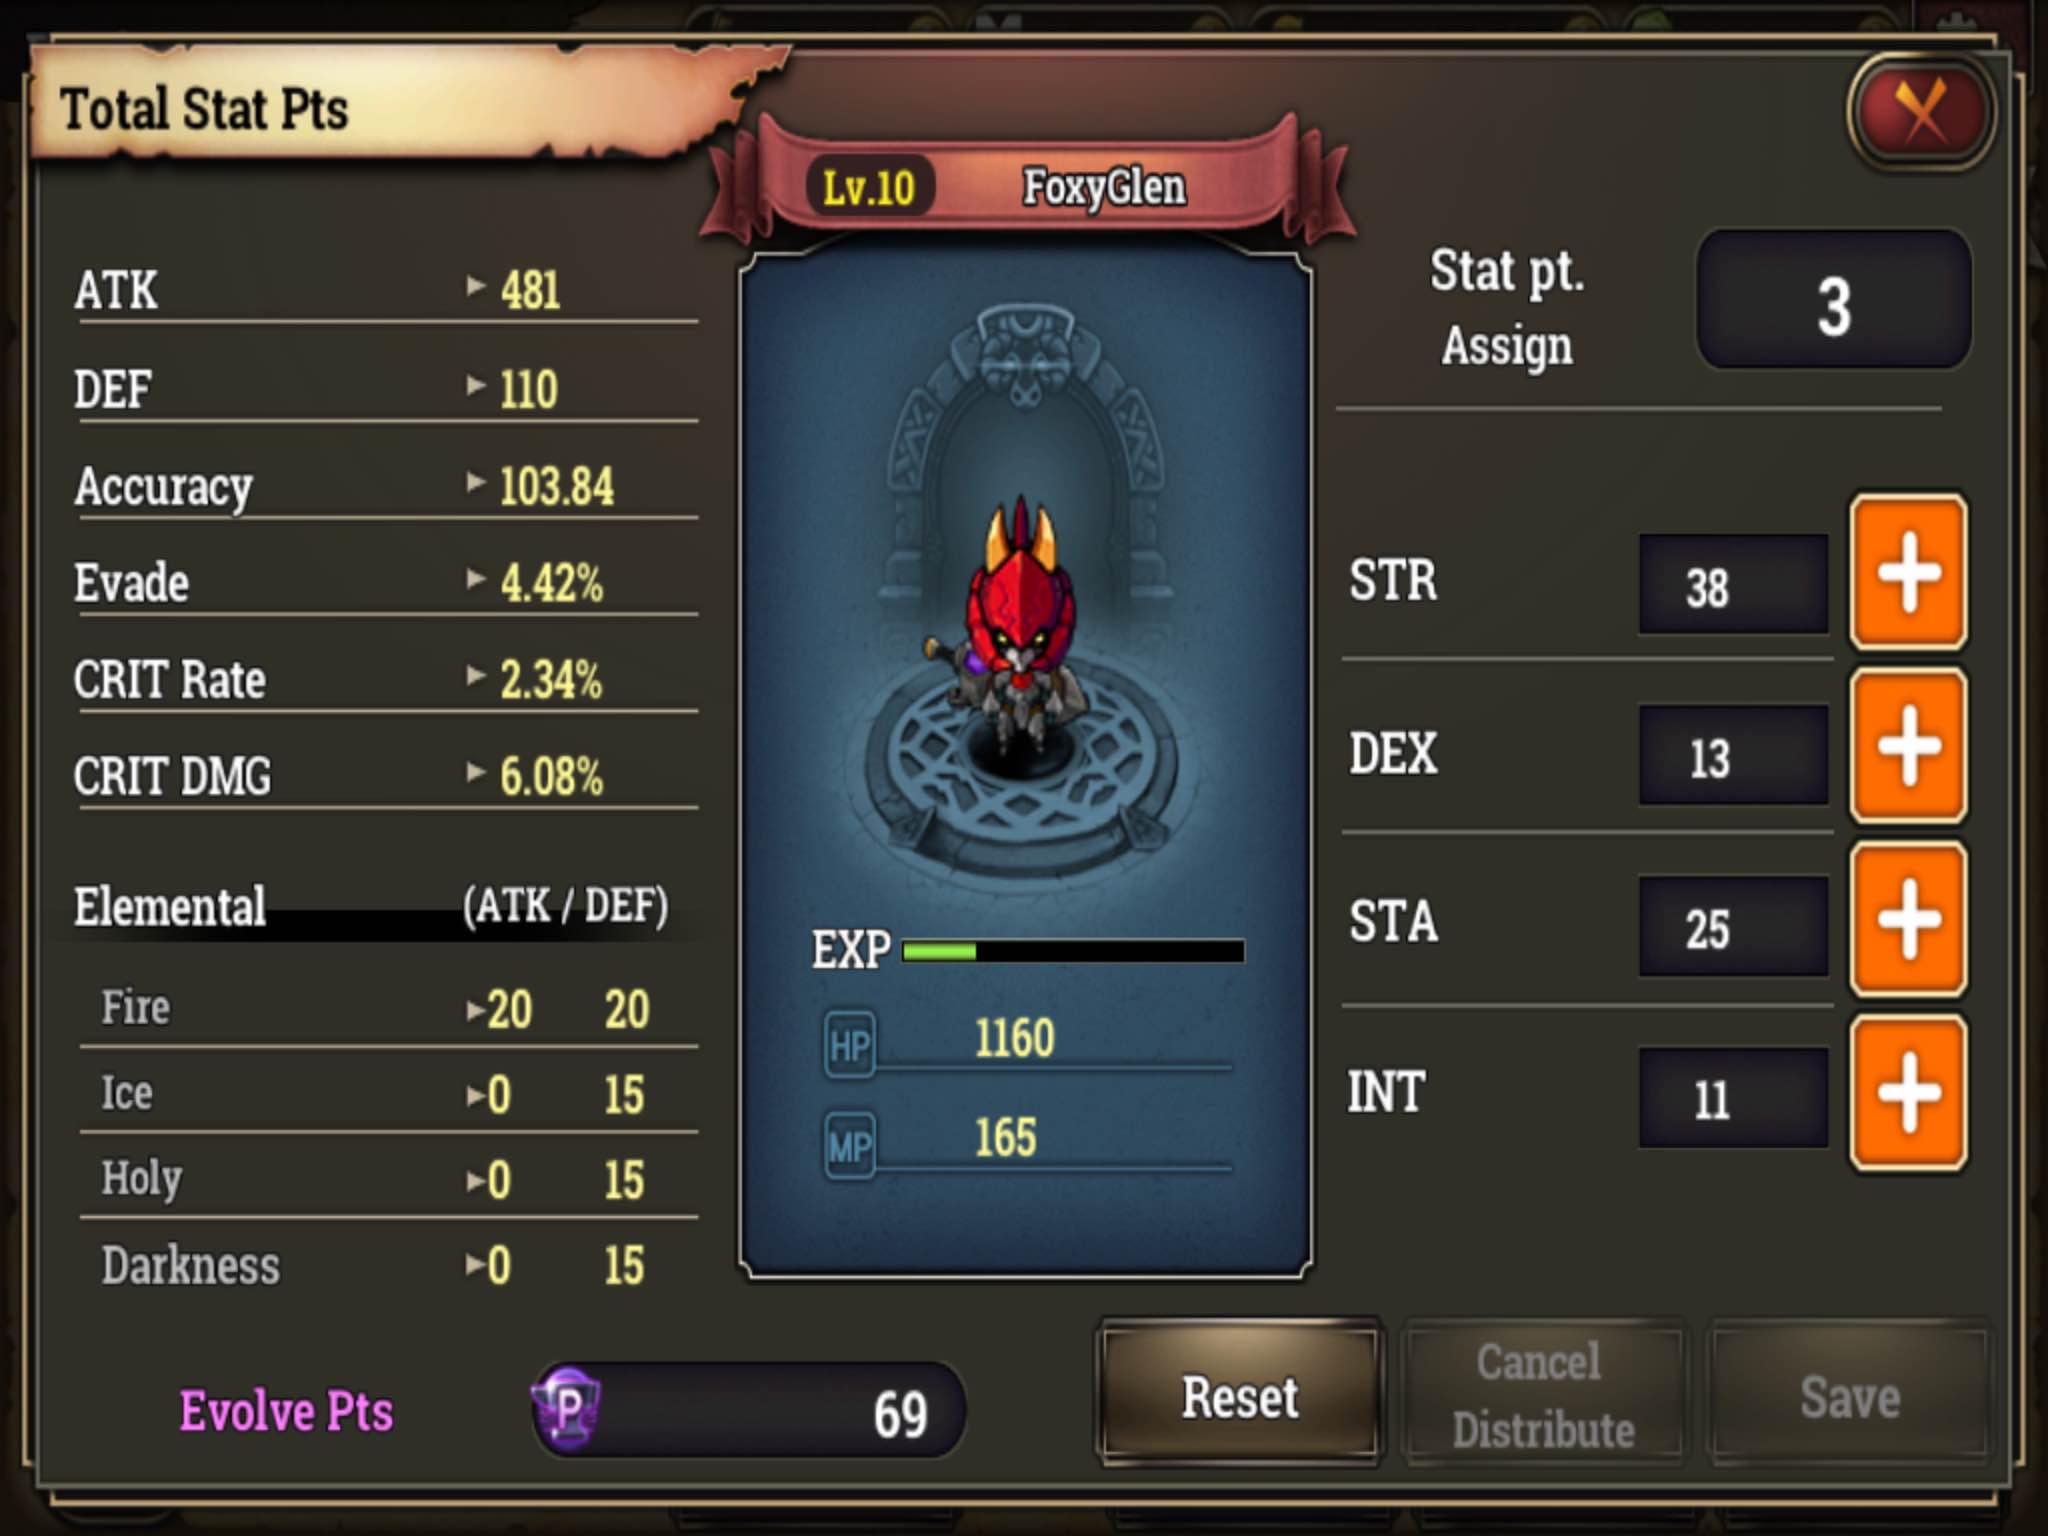Tap the MP icon
This screenshot has width=2048, height=1536.
tap(849, 1145)
